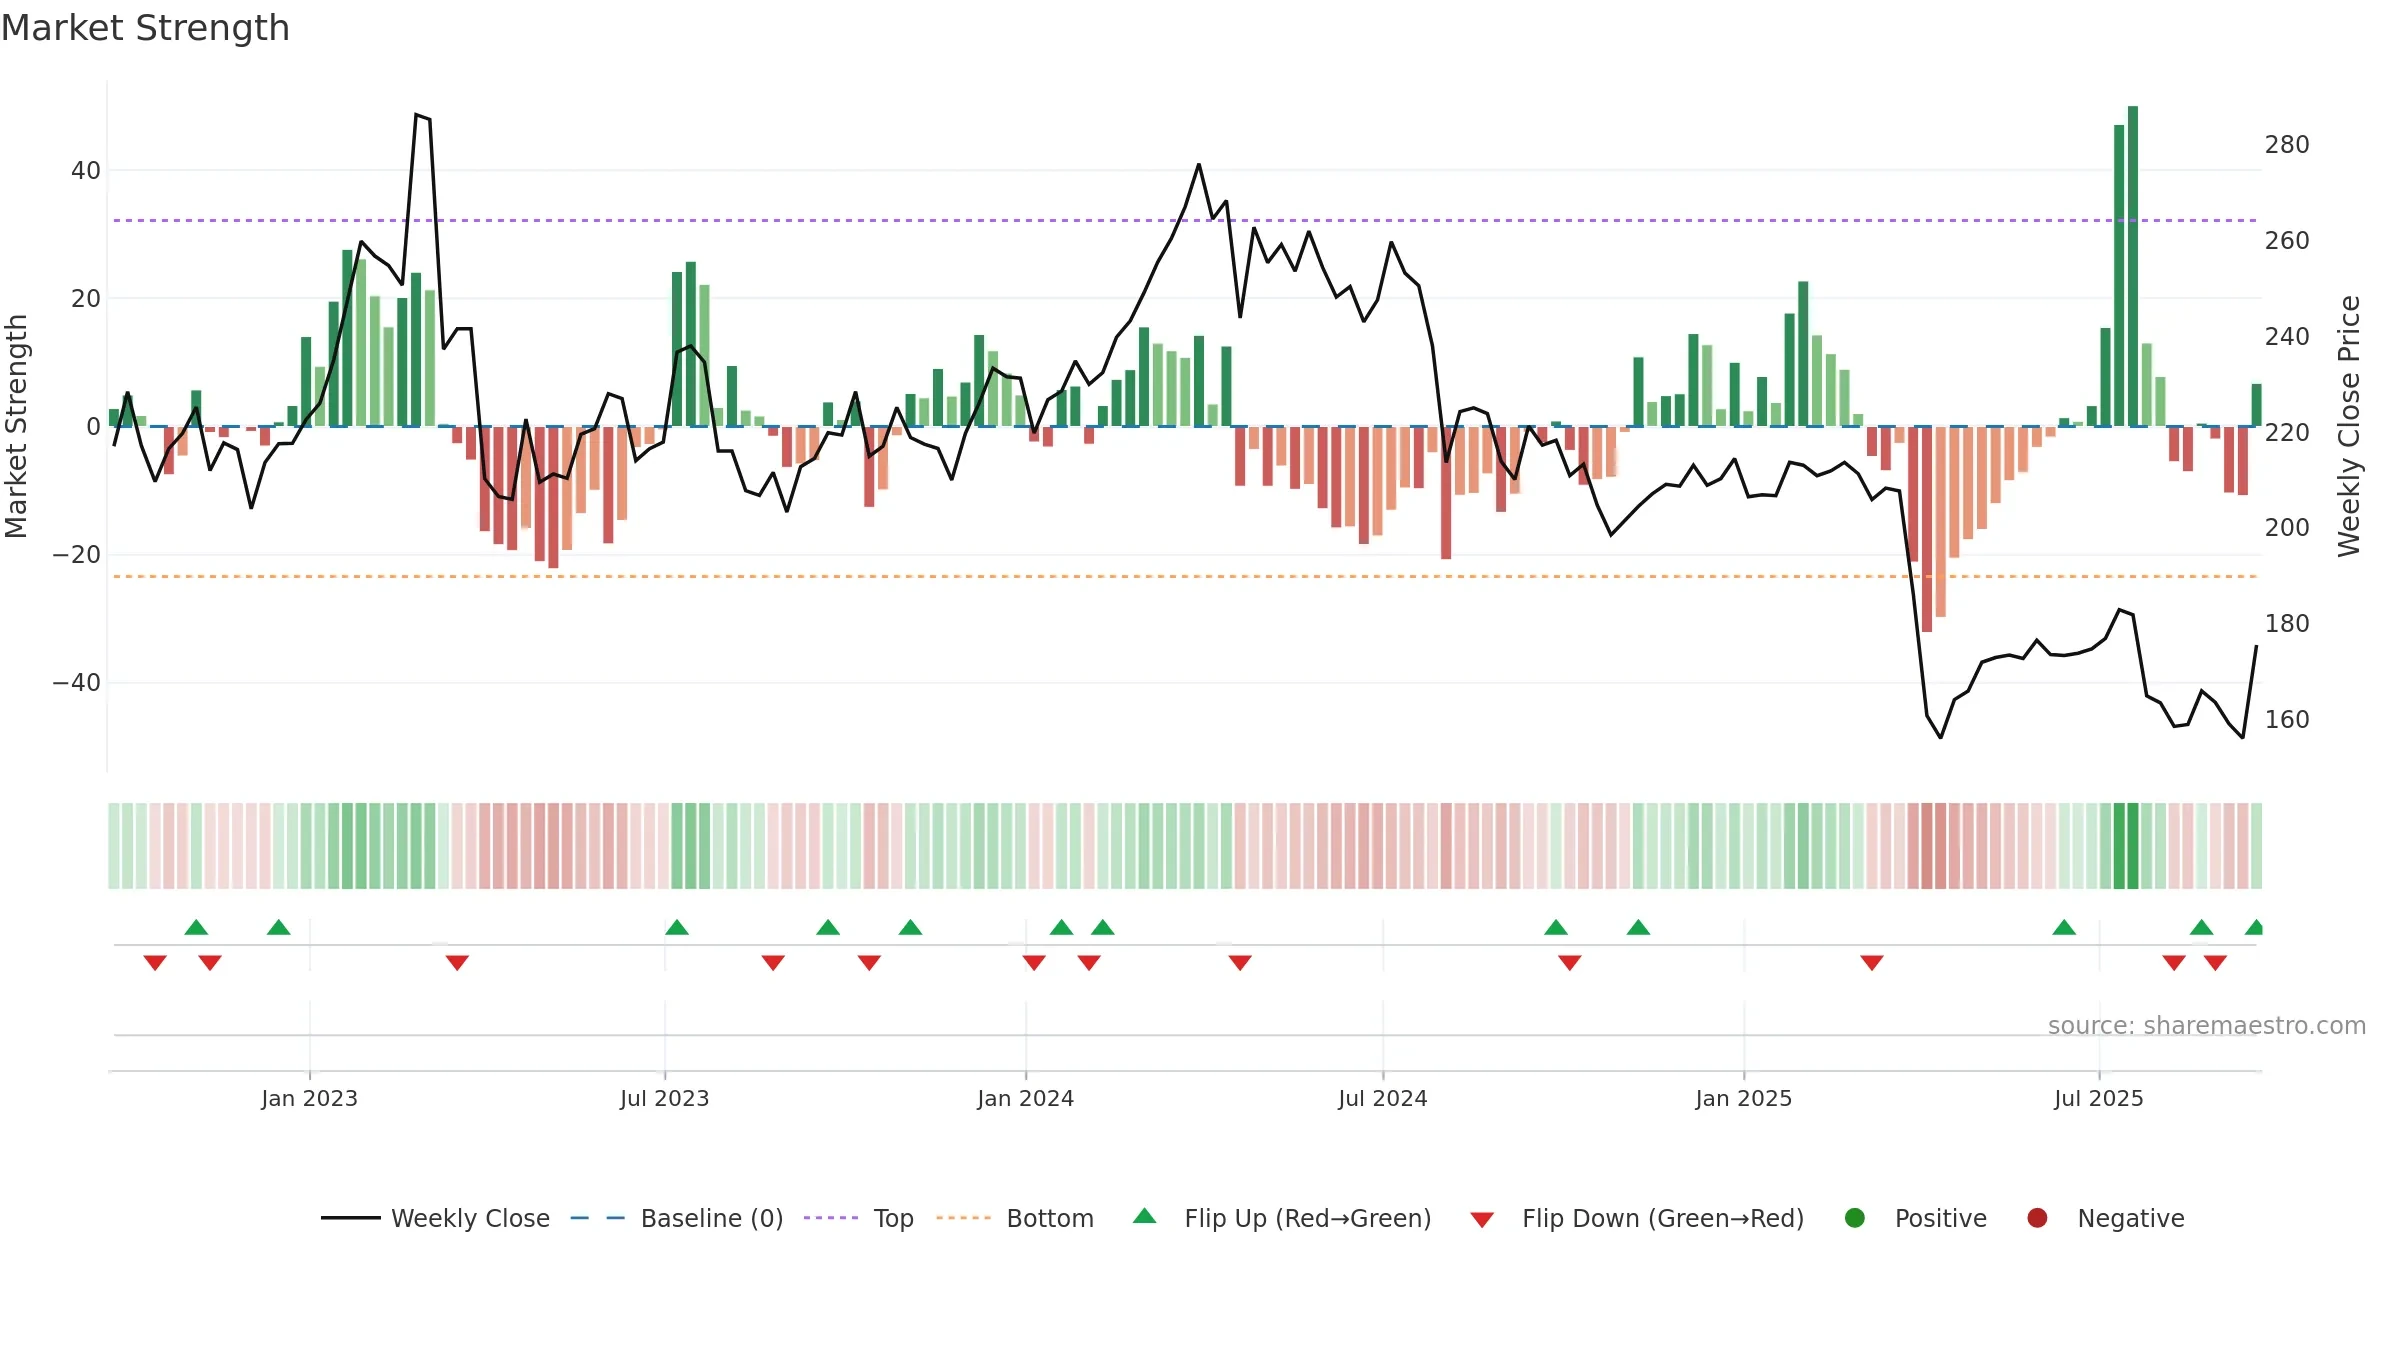
Task: Click the Jul 2025 date axis label
Action: [x=2099, y=1098]
